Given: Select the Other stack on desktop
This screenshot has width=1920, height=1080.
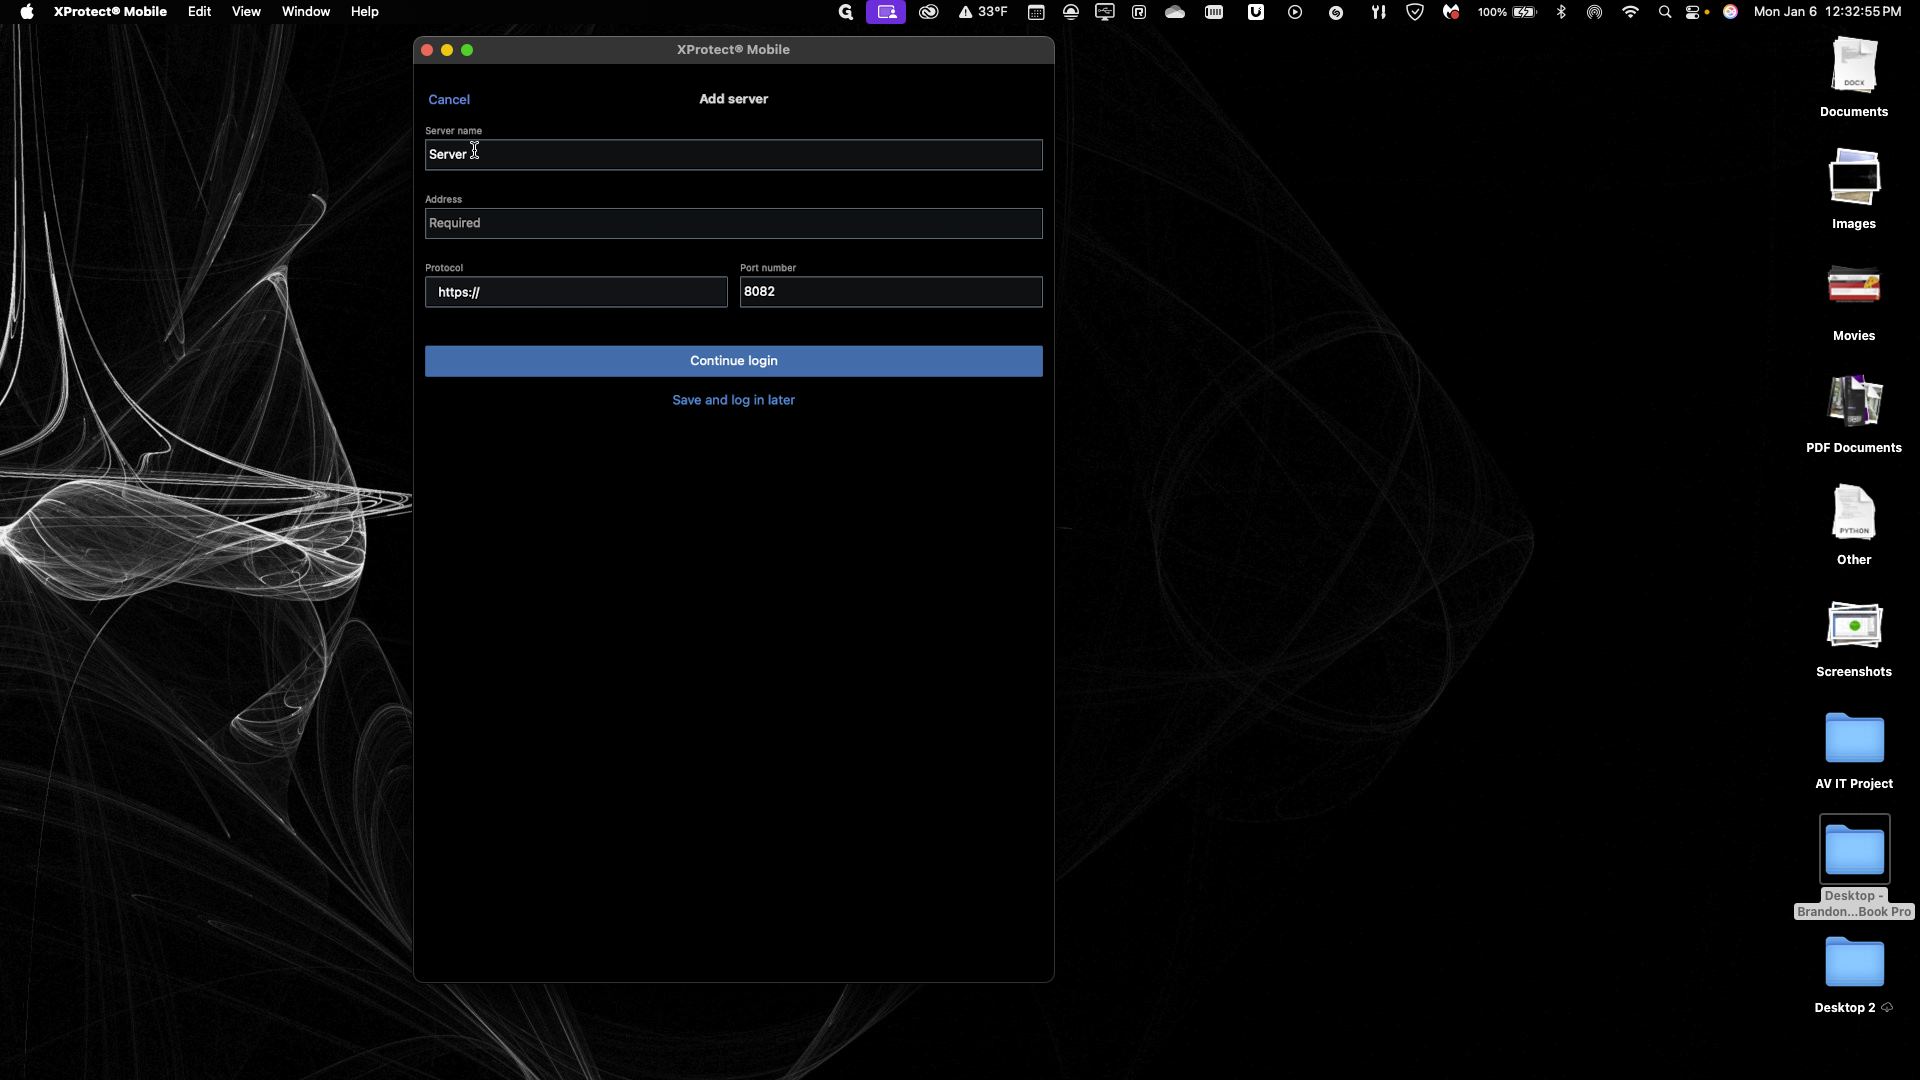Looking at the screenshot, I should [x=1854, y=525].
